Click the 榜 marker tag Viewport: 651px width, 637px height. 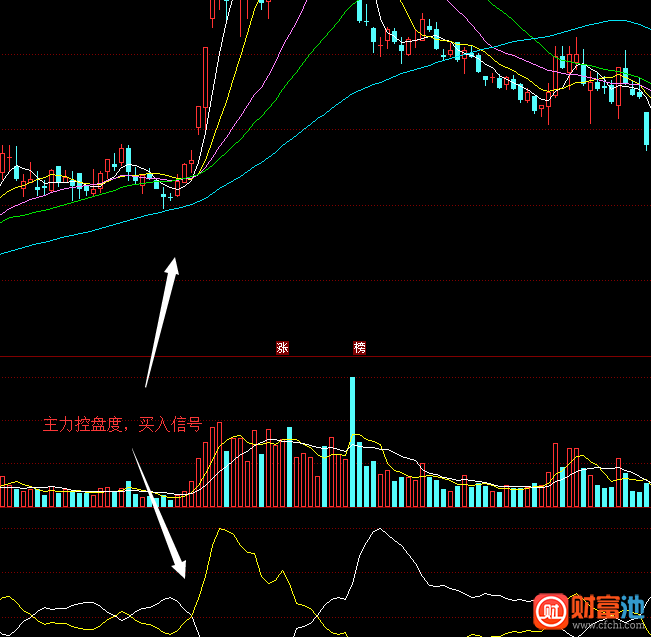360,348
